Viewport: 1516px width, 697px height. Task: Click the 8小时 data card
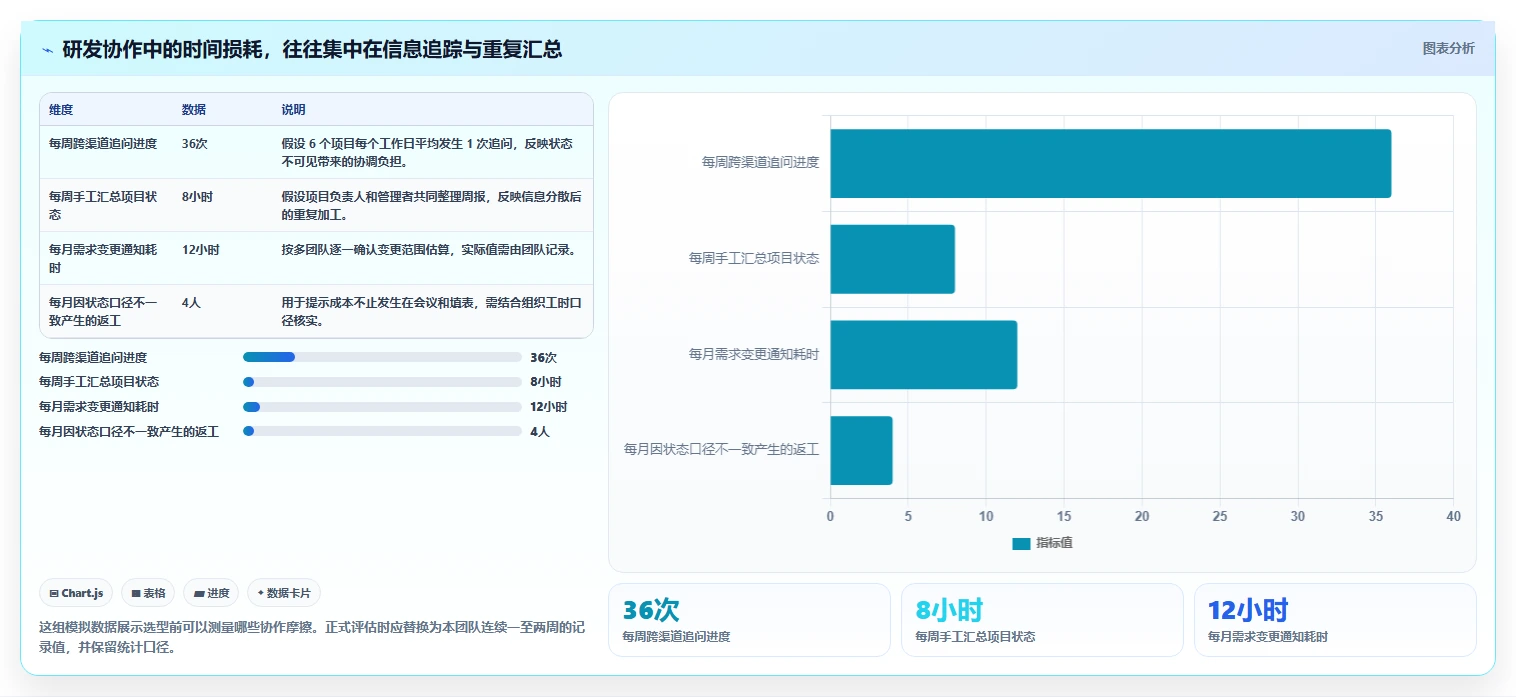click(1042, 620)
